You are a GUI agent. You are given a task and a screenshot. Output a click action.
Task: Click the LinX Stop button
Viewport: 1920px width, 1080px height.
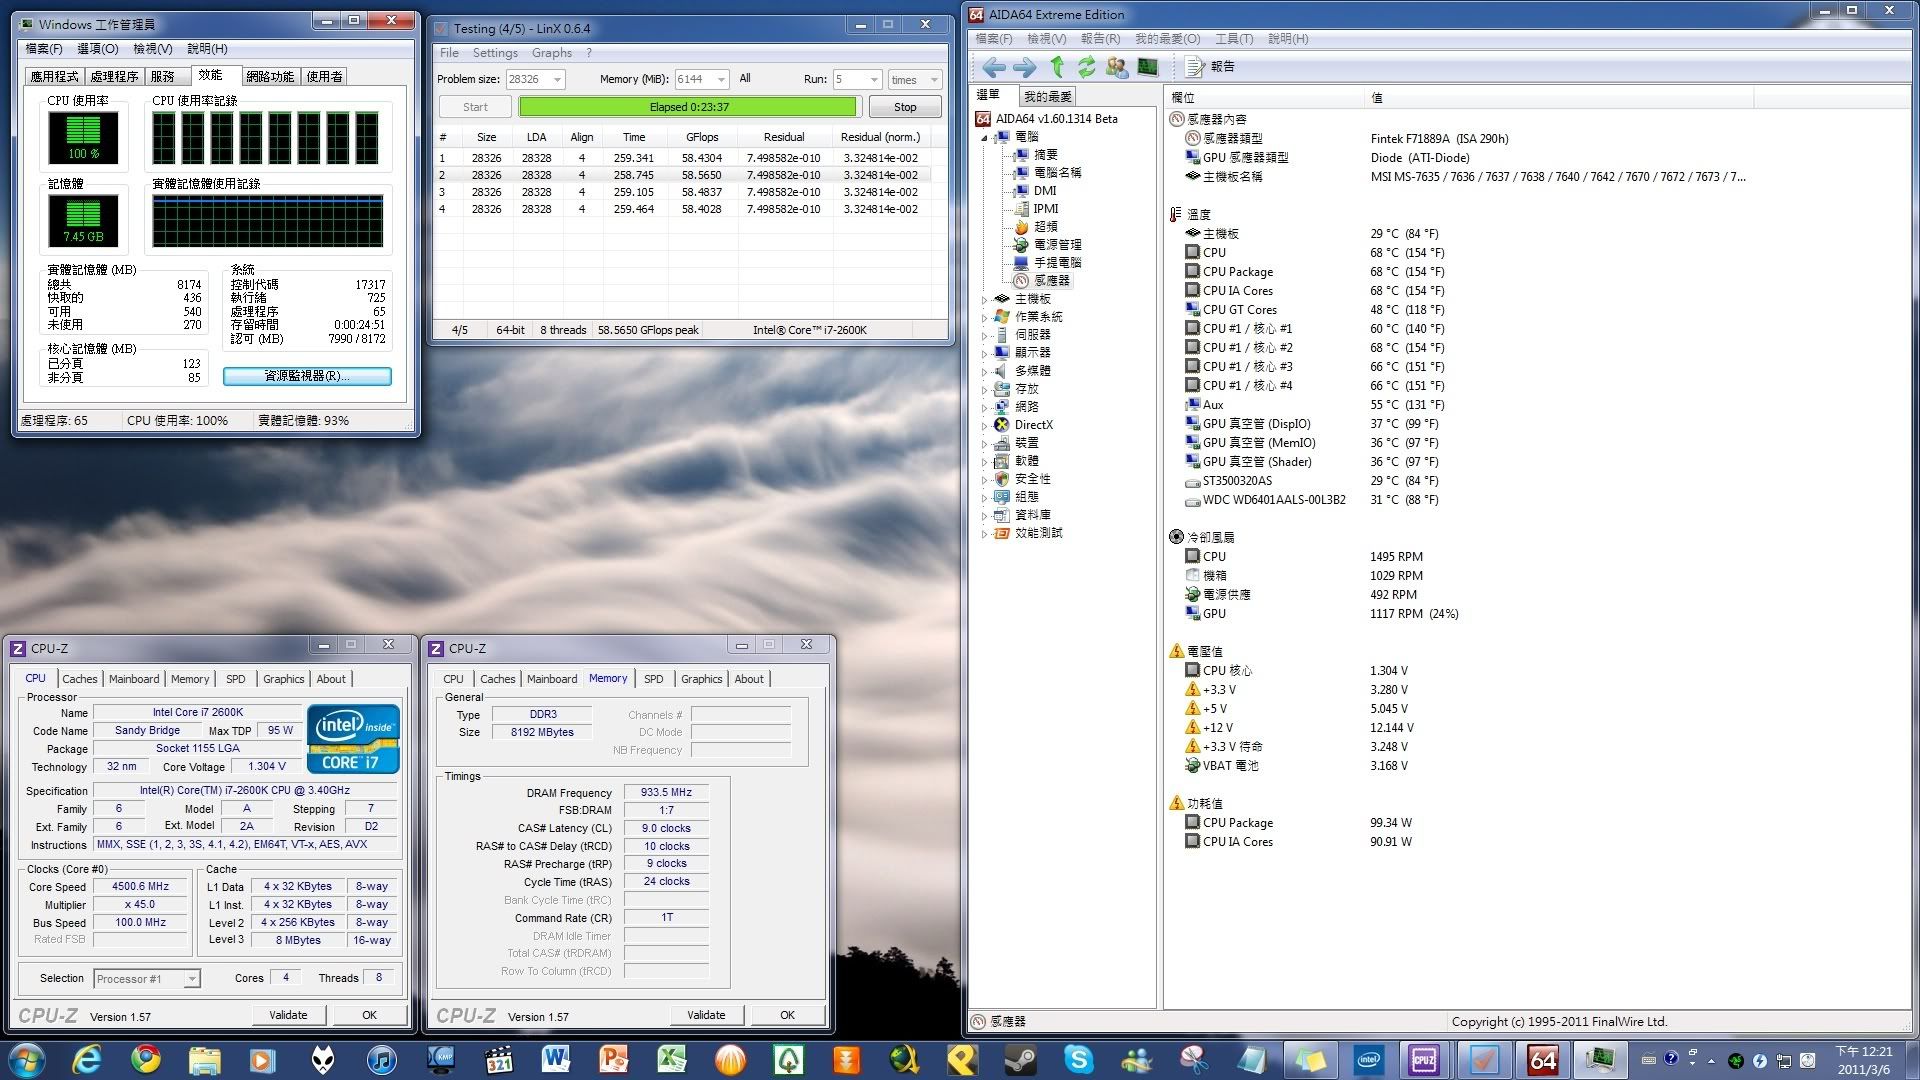pos(905,107)
